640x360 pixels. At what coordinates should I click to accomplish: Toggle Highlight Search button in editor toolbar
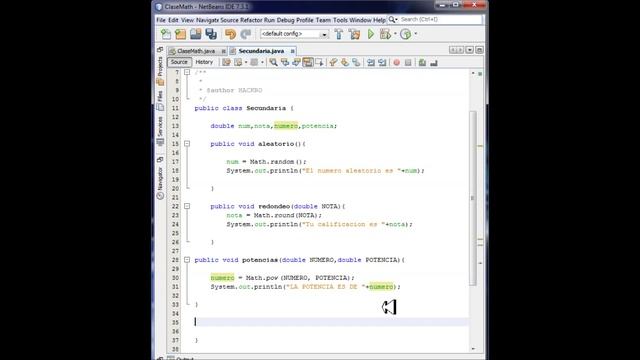(x=307, y=62)
